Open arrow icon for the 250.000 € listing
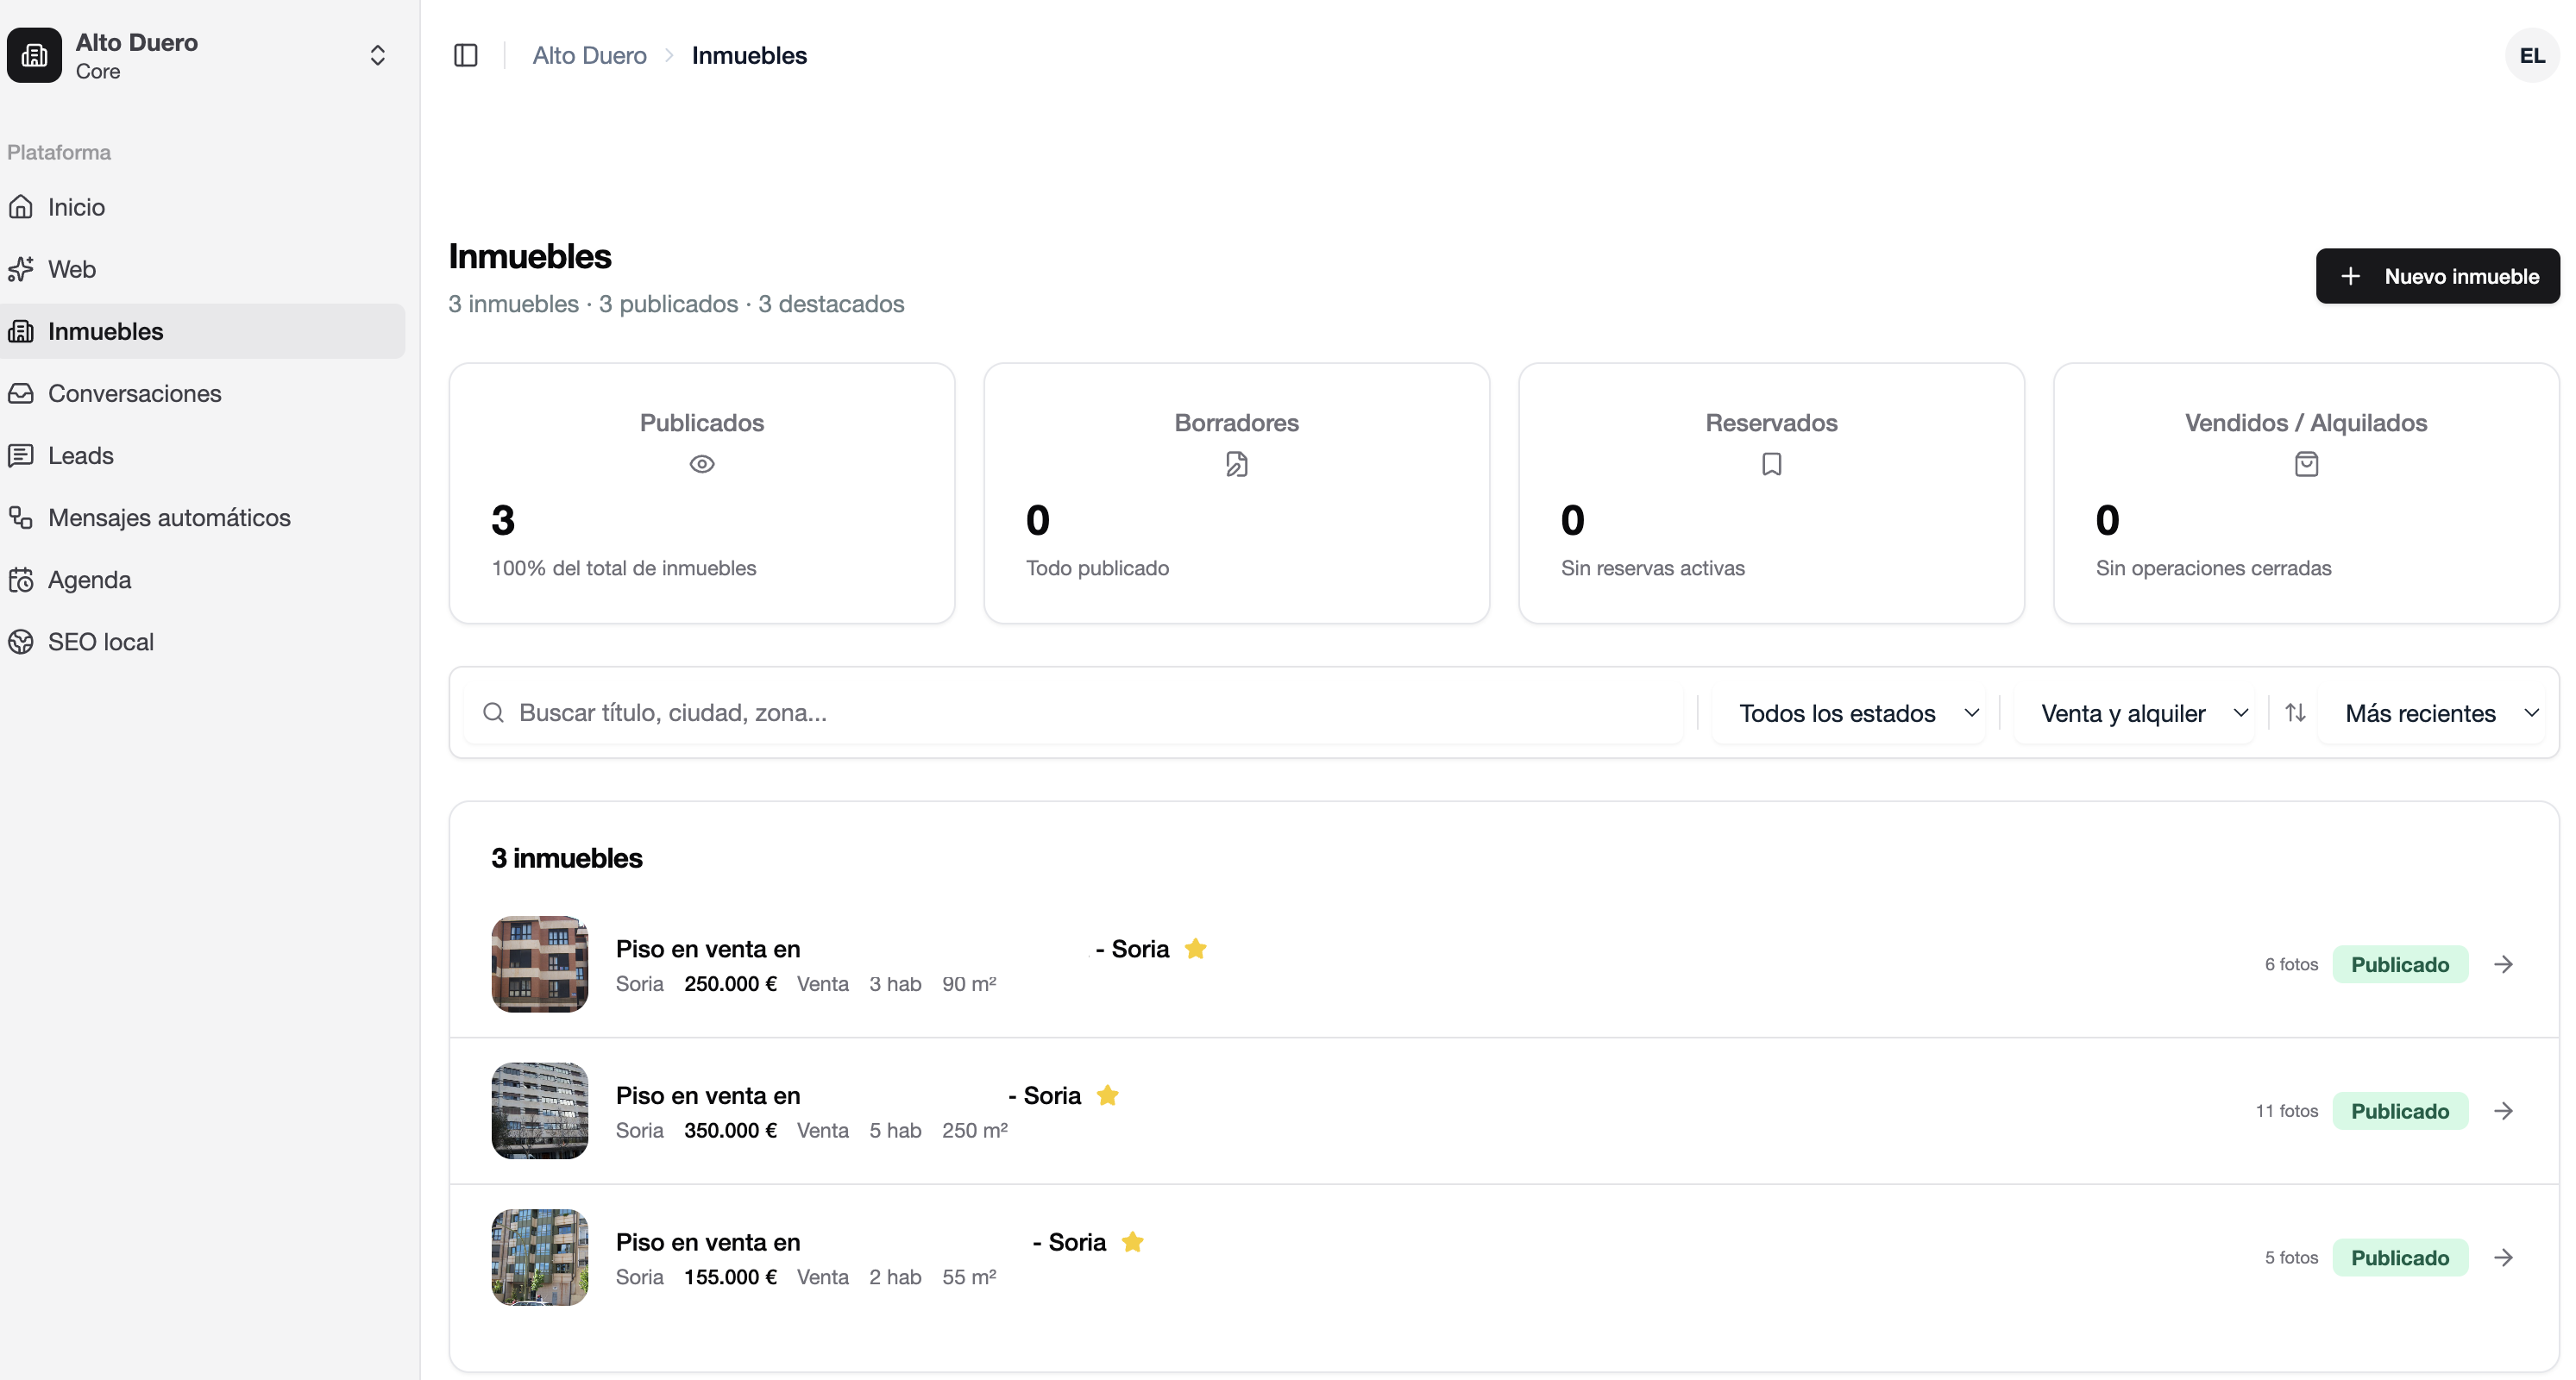Viewport: 2576px width, 1380px height. coord(2503,964)
